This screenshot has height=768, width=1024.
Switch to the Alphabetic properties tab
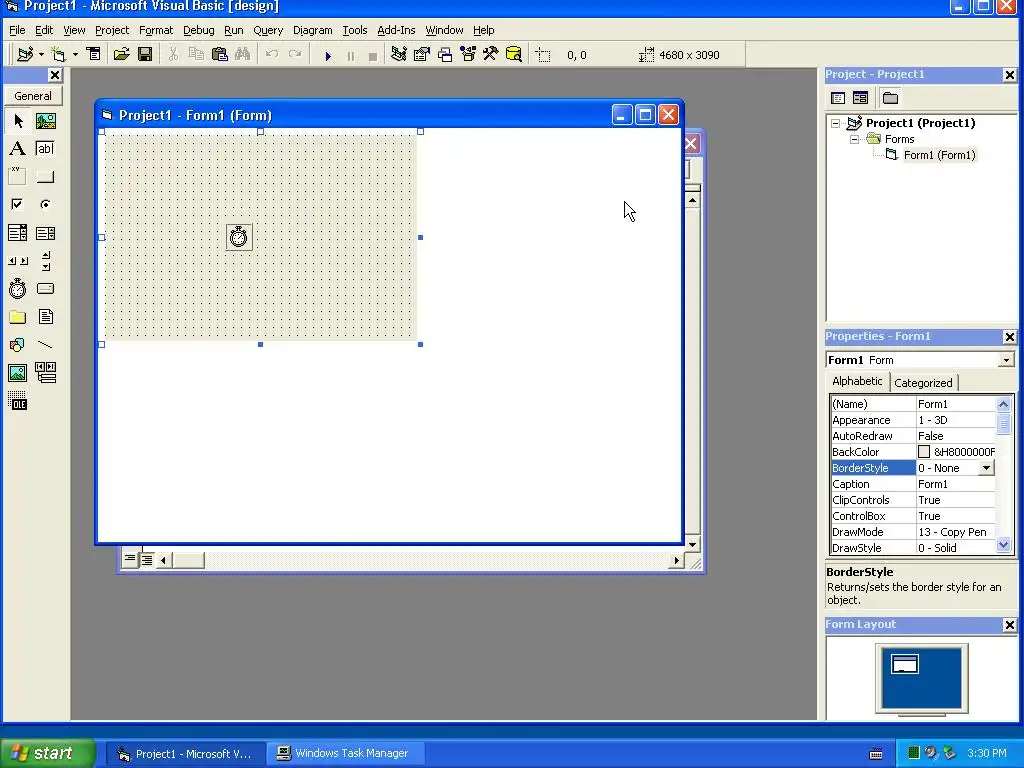[857, 381]
